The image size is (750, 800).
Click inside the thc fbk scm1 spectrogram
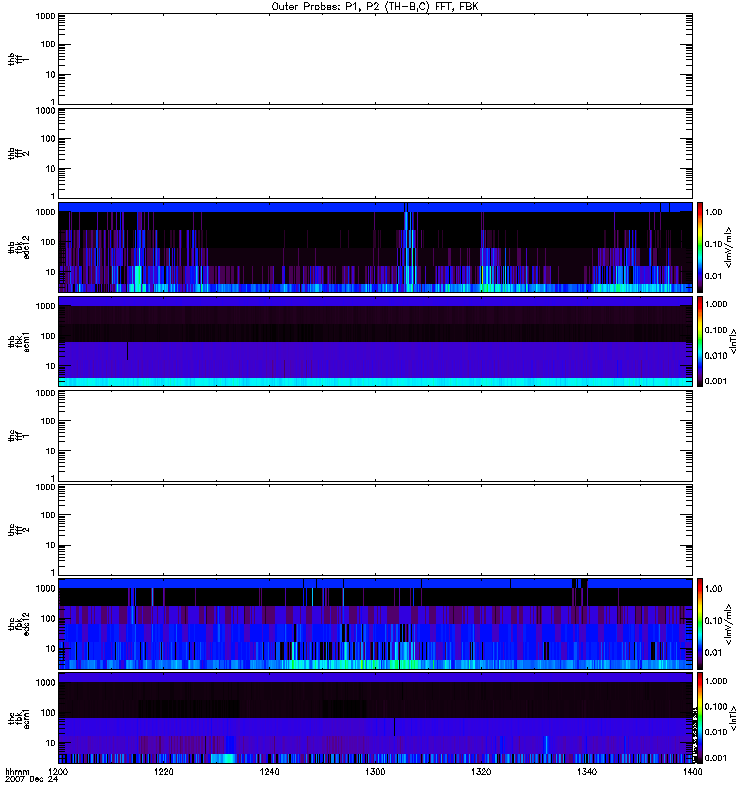(x=375, y=718)
